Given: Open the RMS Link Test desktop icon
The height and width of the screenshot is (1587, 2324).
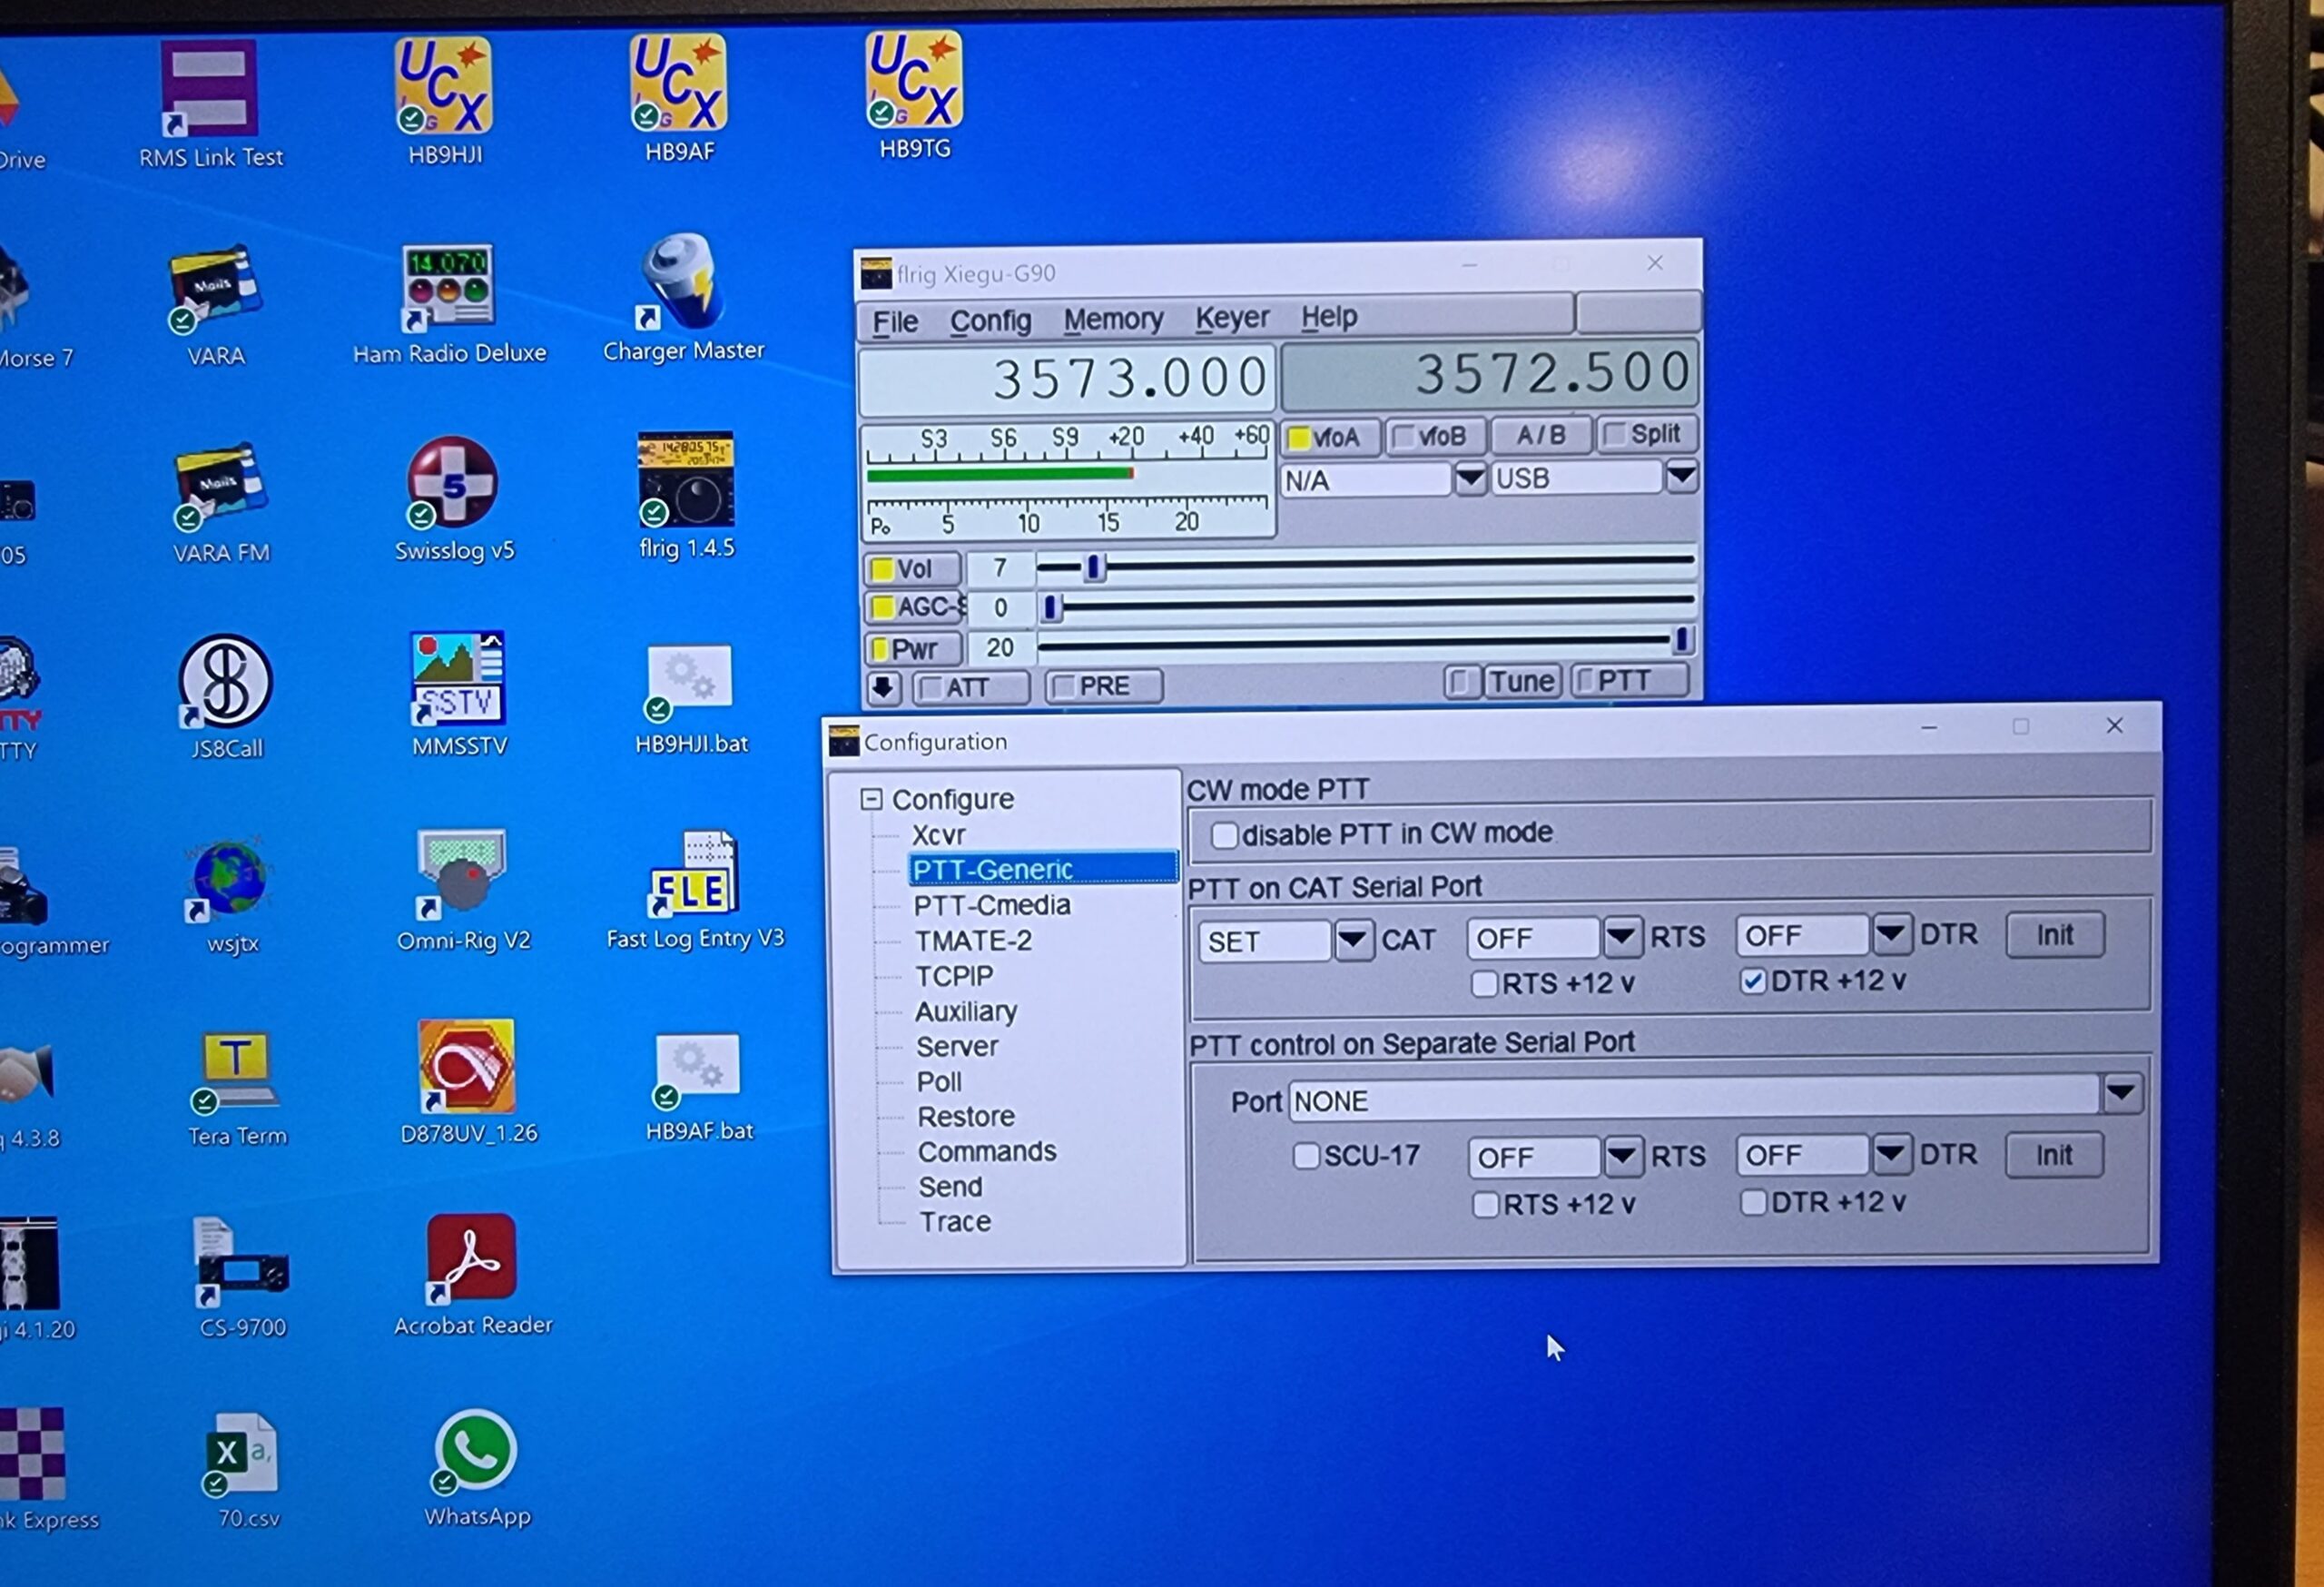Looking at the screenshot, I should (210, 90).
